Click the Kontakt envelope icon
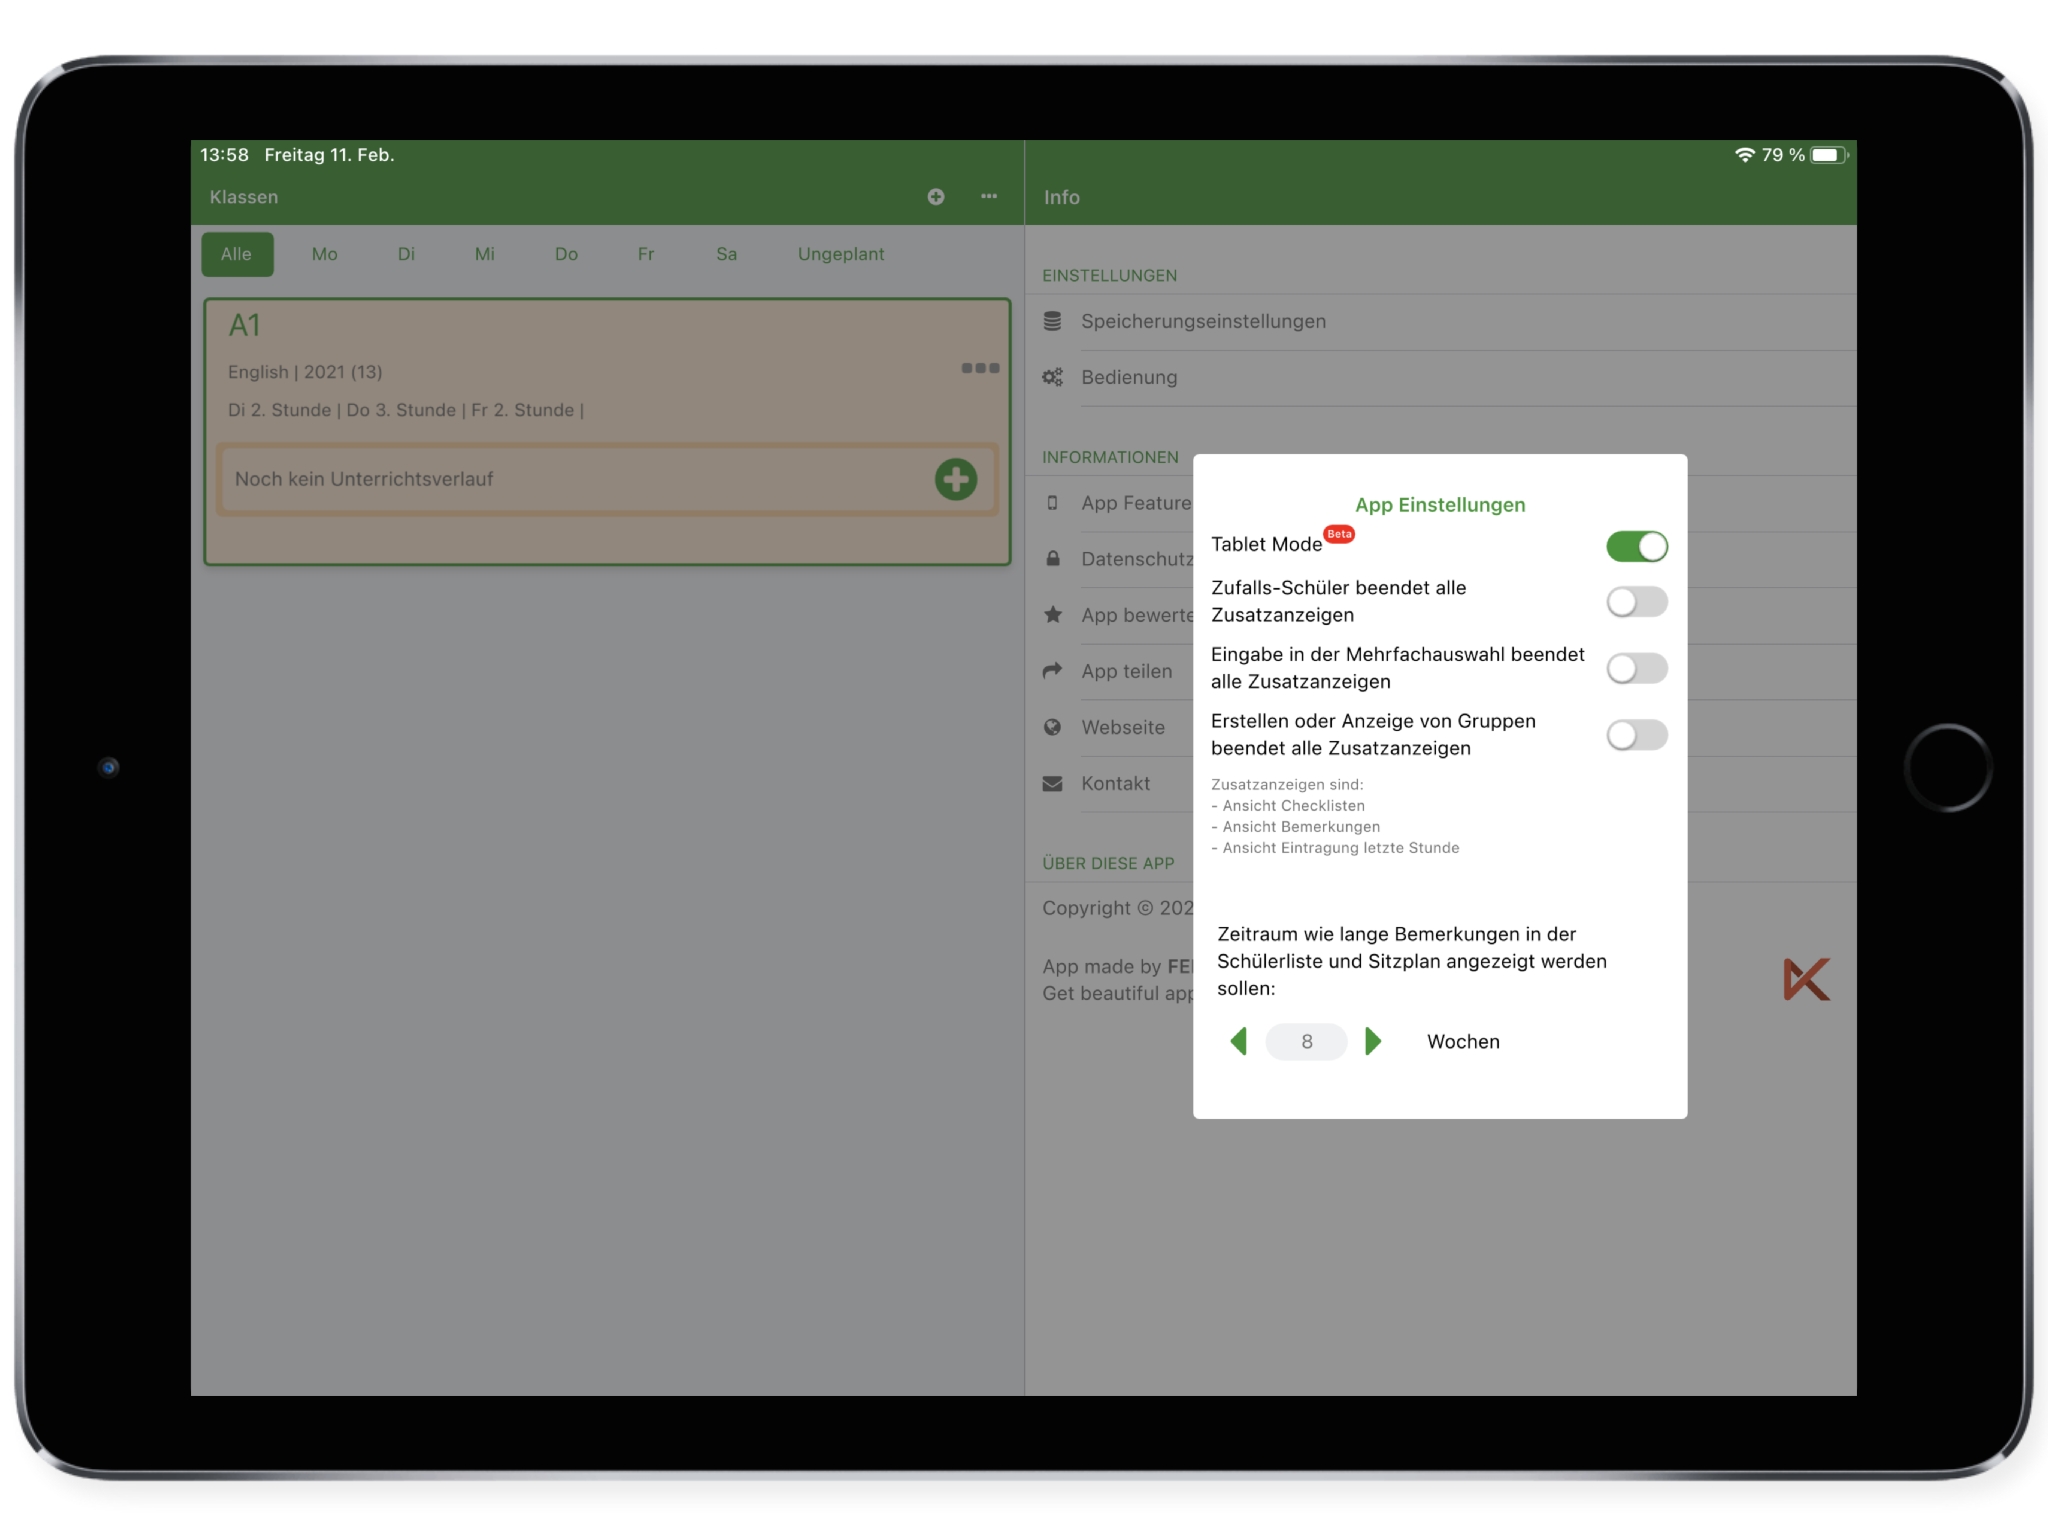The height and width of the screenshot is (1536, 2048). pos(1052,783)
